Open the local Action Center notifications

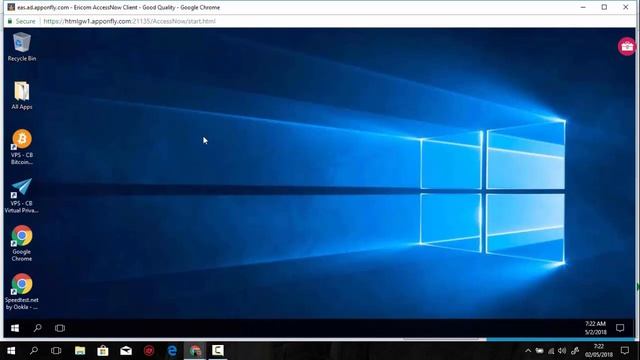click(x=625, y=351)
